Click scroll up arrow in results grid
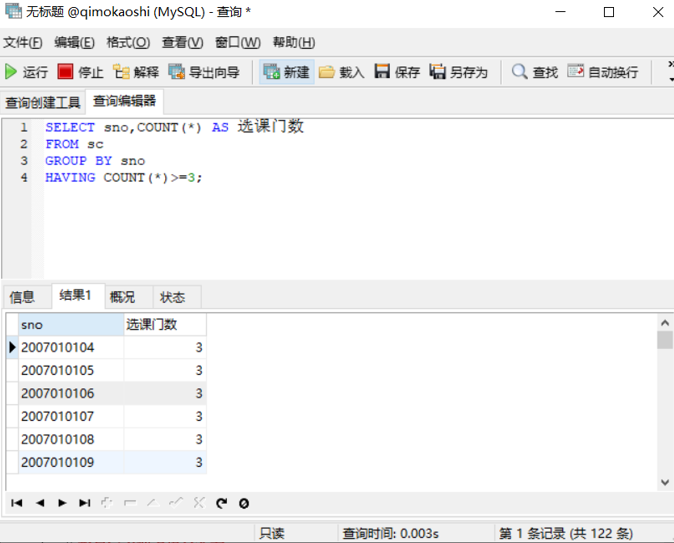 [665, 322]
